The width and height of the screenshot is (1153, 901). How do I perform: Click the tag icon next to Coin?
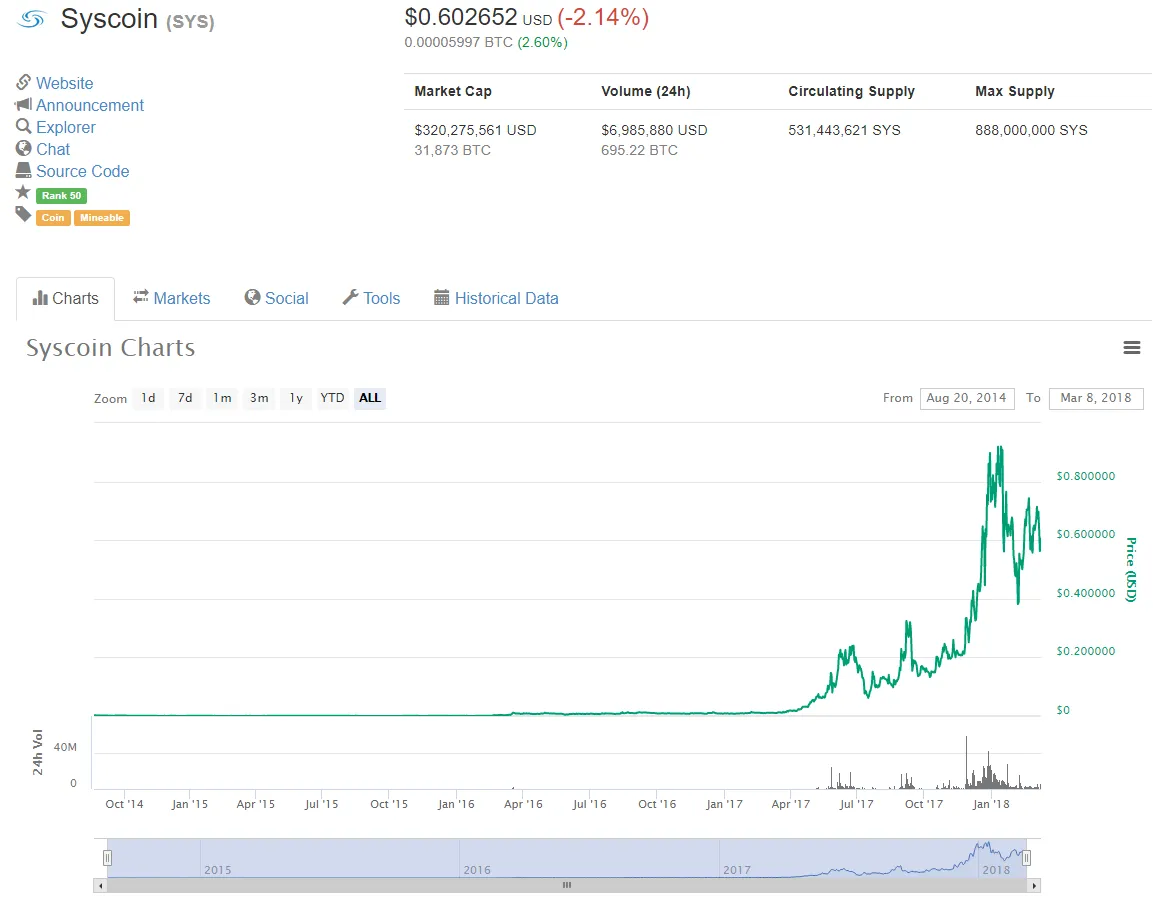24,215
